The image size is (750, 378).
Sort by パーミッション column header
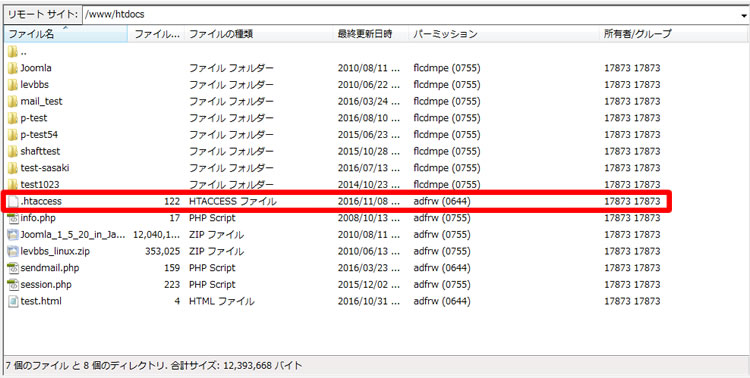click(504, 34)
